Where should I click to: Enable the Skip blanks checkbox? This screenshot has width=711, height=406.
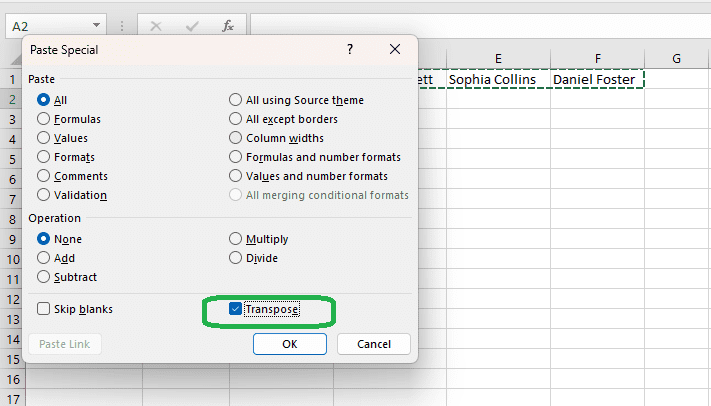[x=44, y=310]
